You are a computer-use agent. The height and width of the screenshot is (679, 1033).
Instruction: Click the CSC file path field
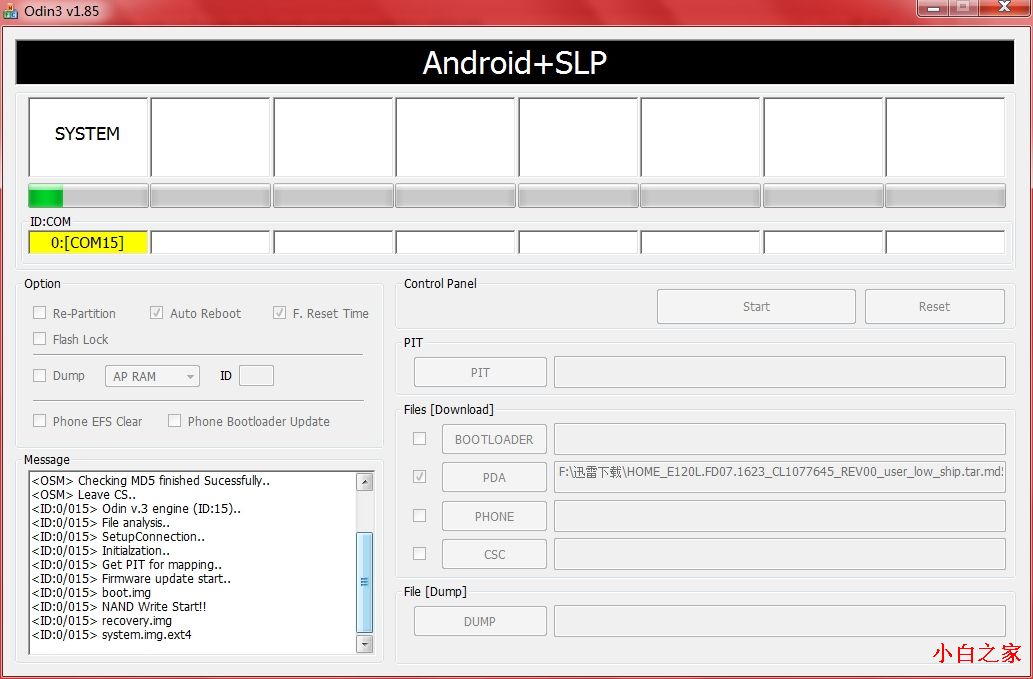(780, 555)
